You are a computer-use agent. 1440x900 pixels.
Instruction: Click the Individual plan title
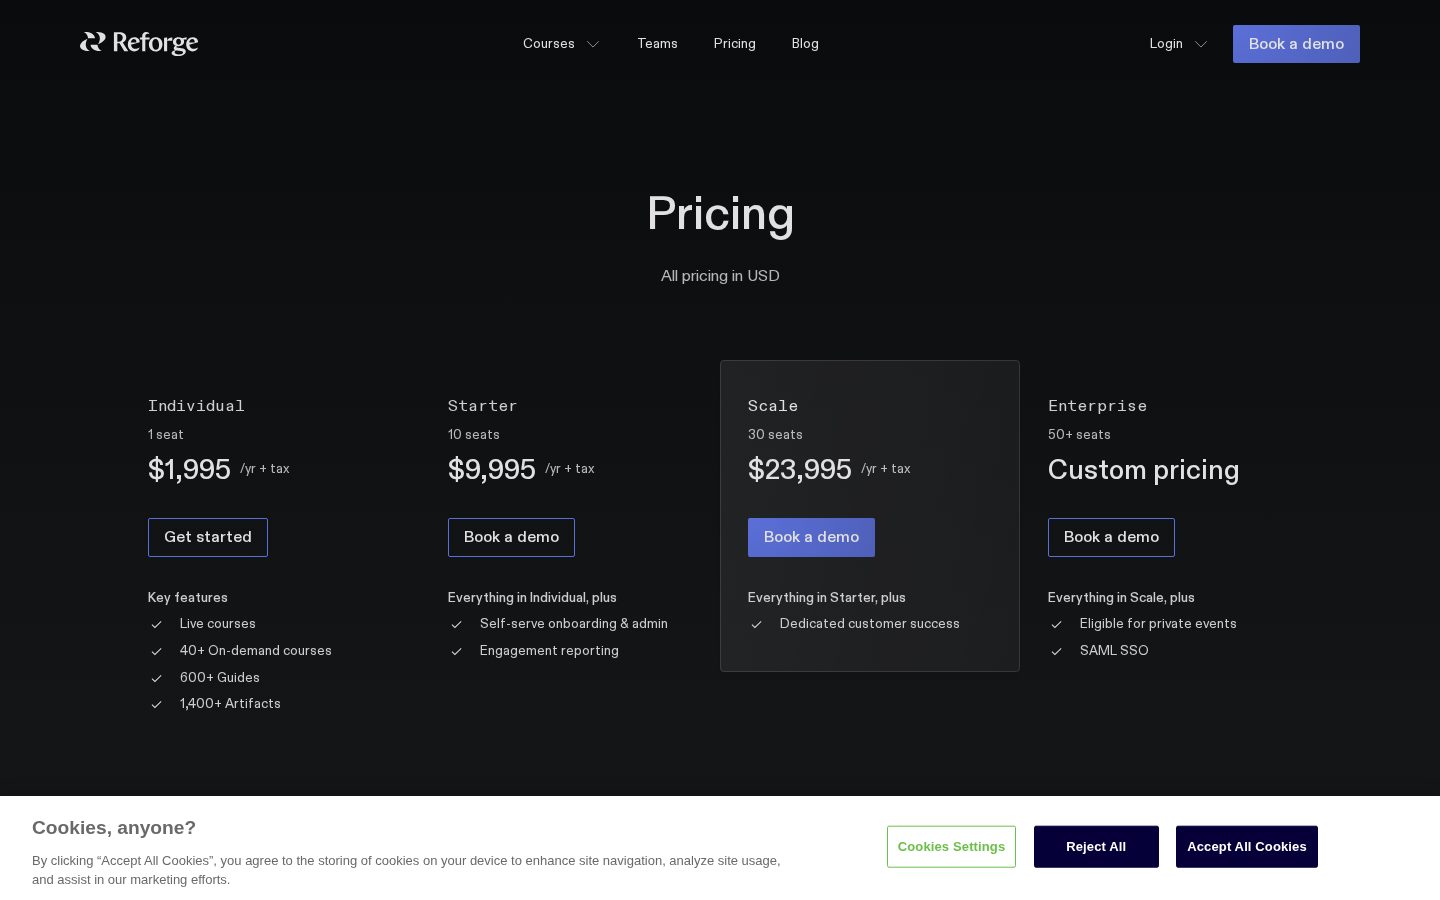tap(196, 406)
